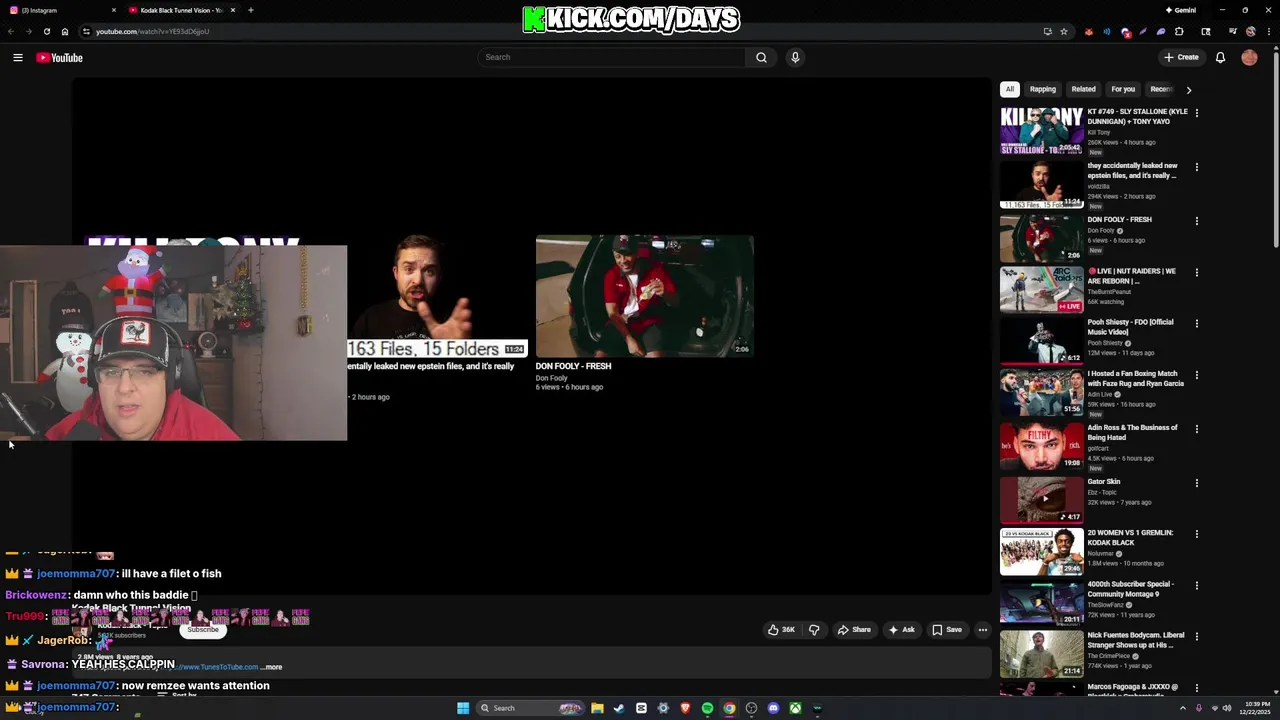
Task: Click the Ask button
Action: pos(901,630)
